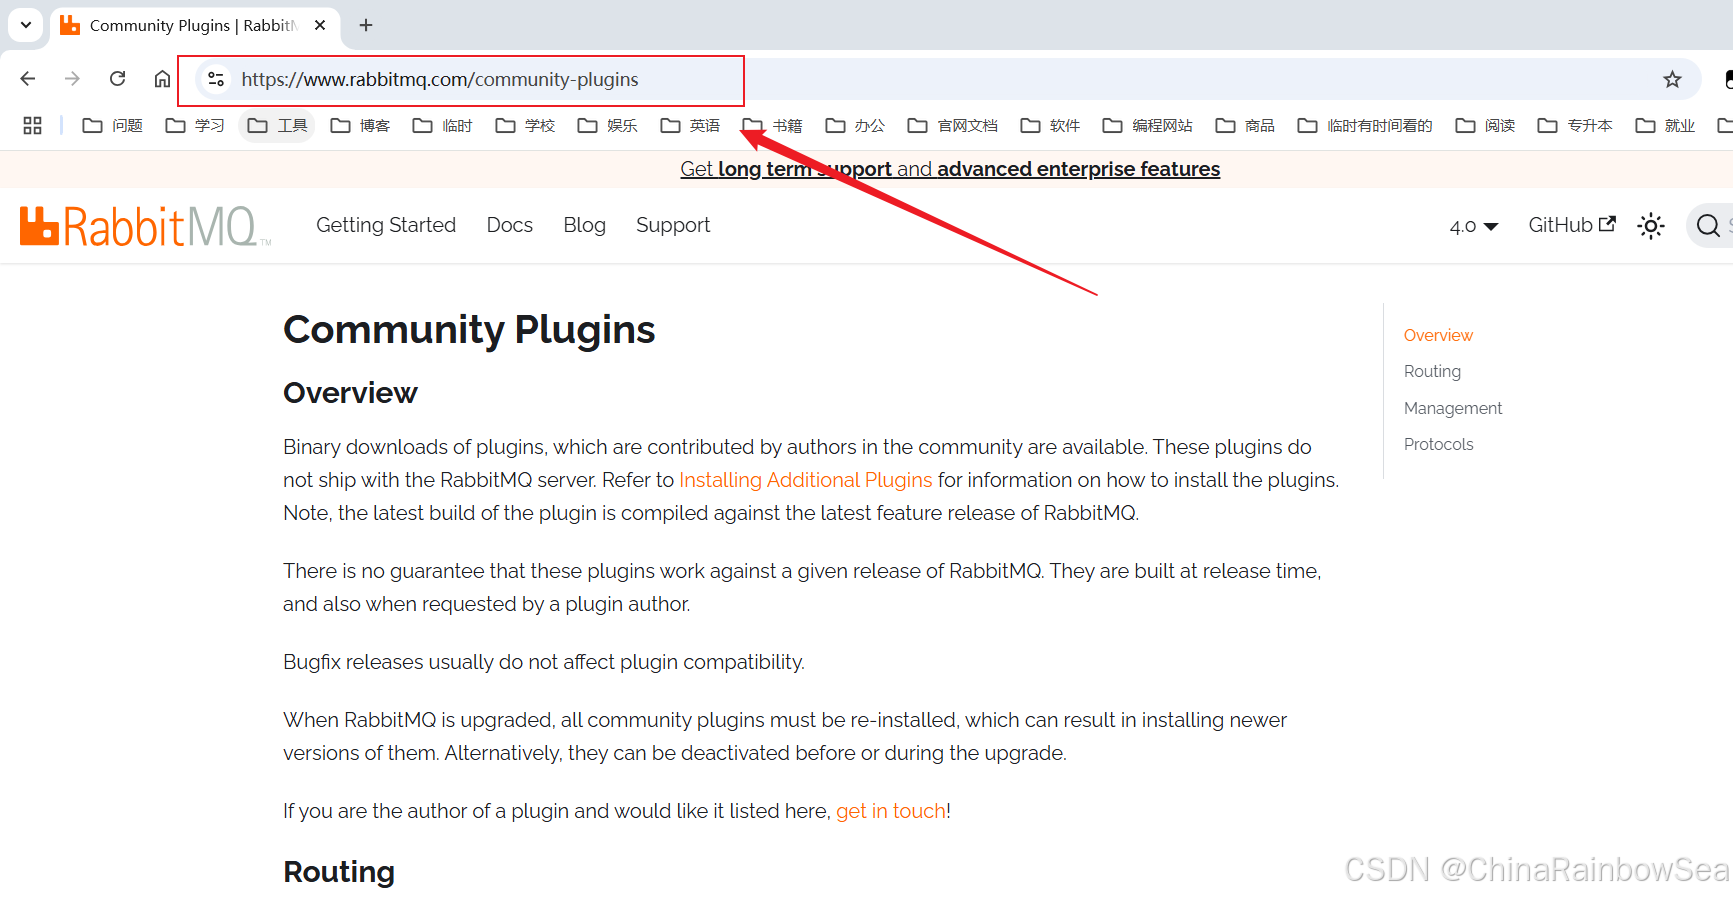1733x899 pixels.
Task: Open Installing Additional Plugins link
Action: coord(805,480)
